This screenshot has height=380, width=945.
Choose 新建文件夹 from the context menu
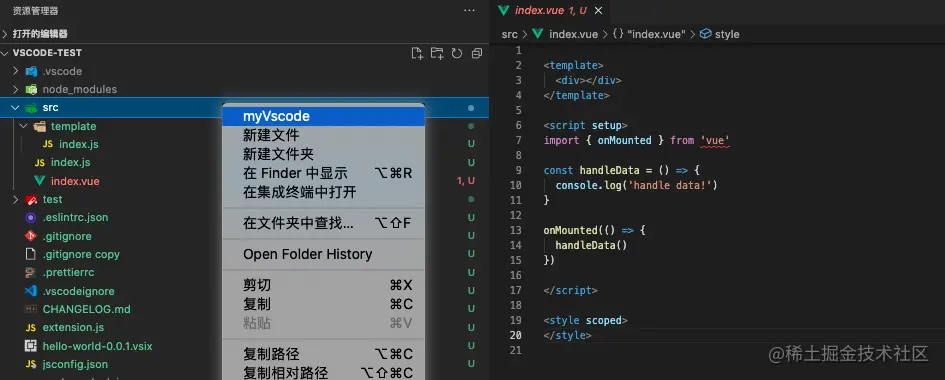coord(324,154)
